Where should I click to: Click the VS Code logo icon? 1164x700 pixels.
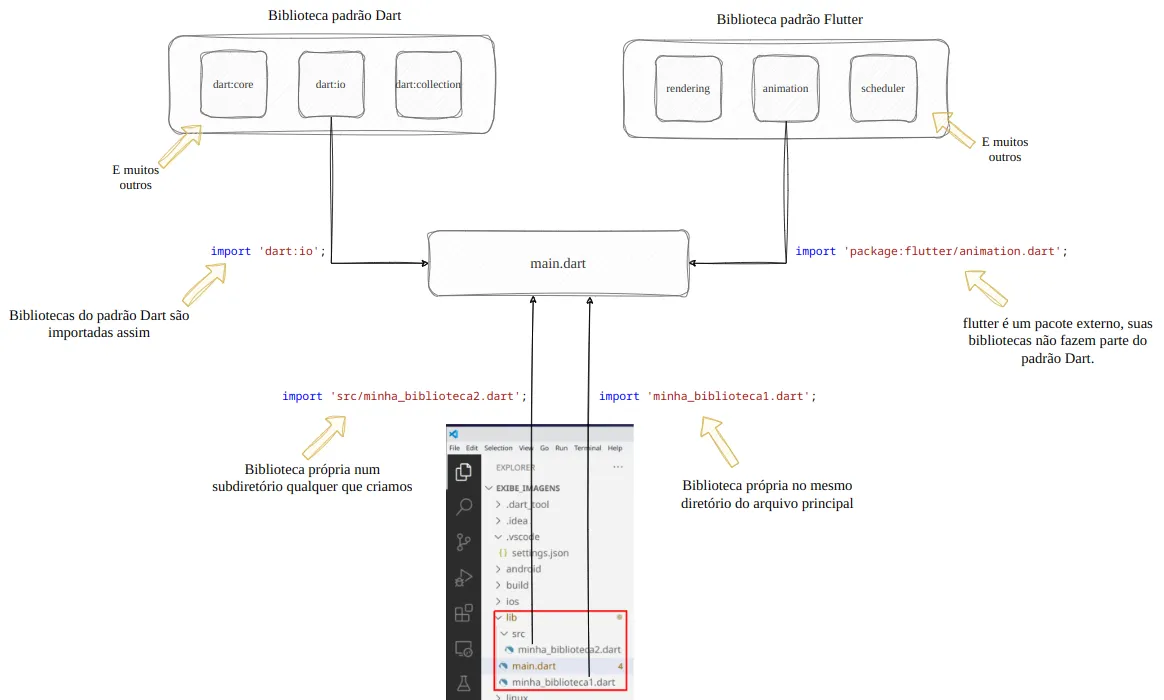pos(454,434)
